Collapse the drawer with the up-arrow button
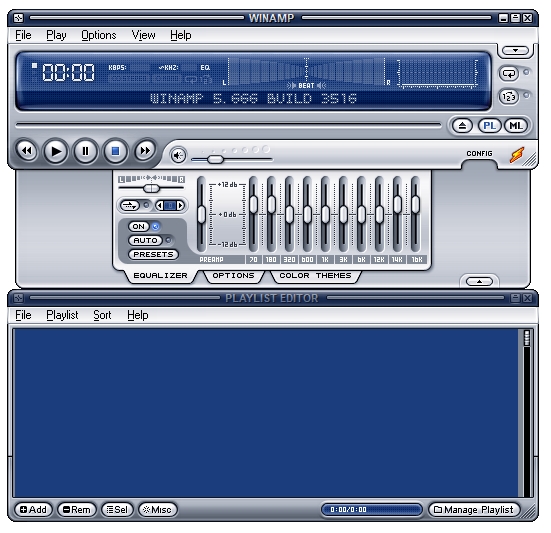Viewport: 551px width, 533px height. 479,281
